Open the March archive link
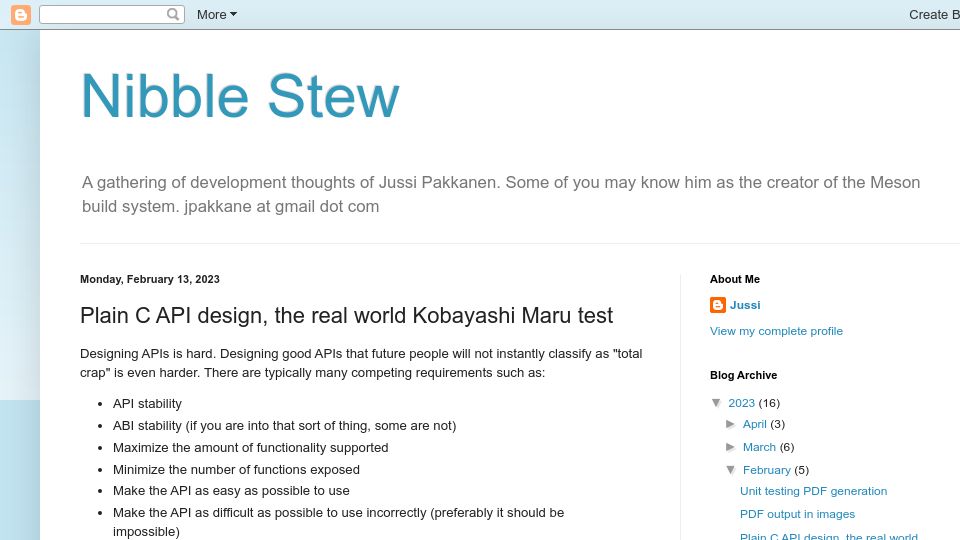The height and width of the screenshot is (540, 960). click(759, 447)
